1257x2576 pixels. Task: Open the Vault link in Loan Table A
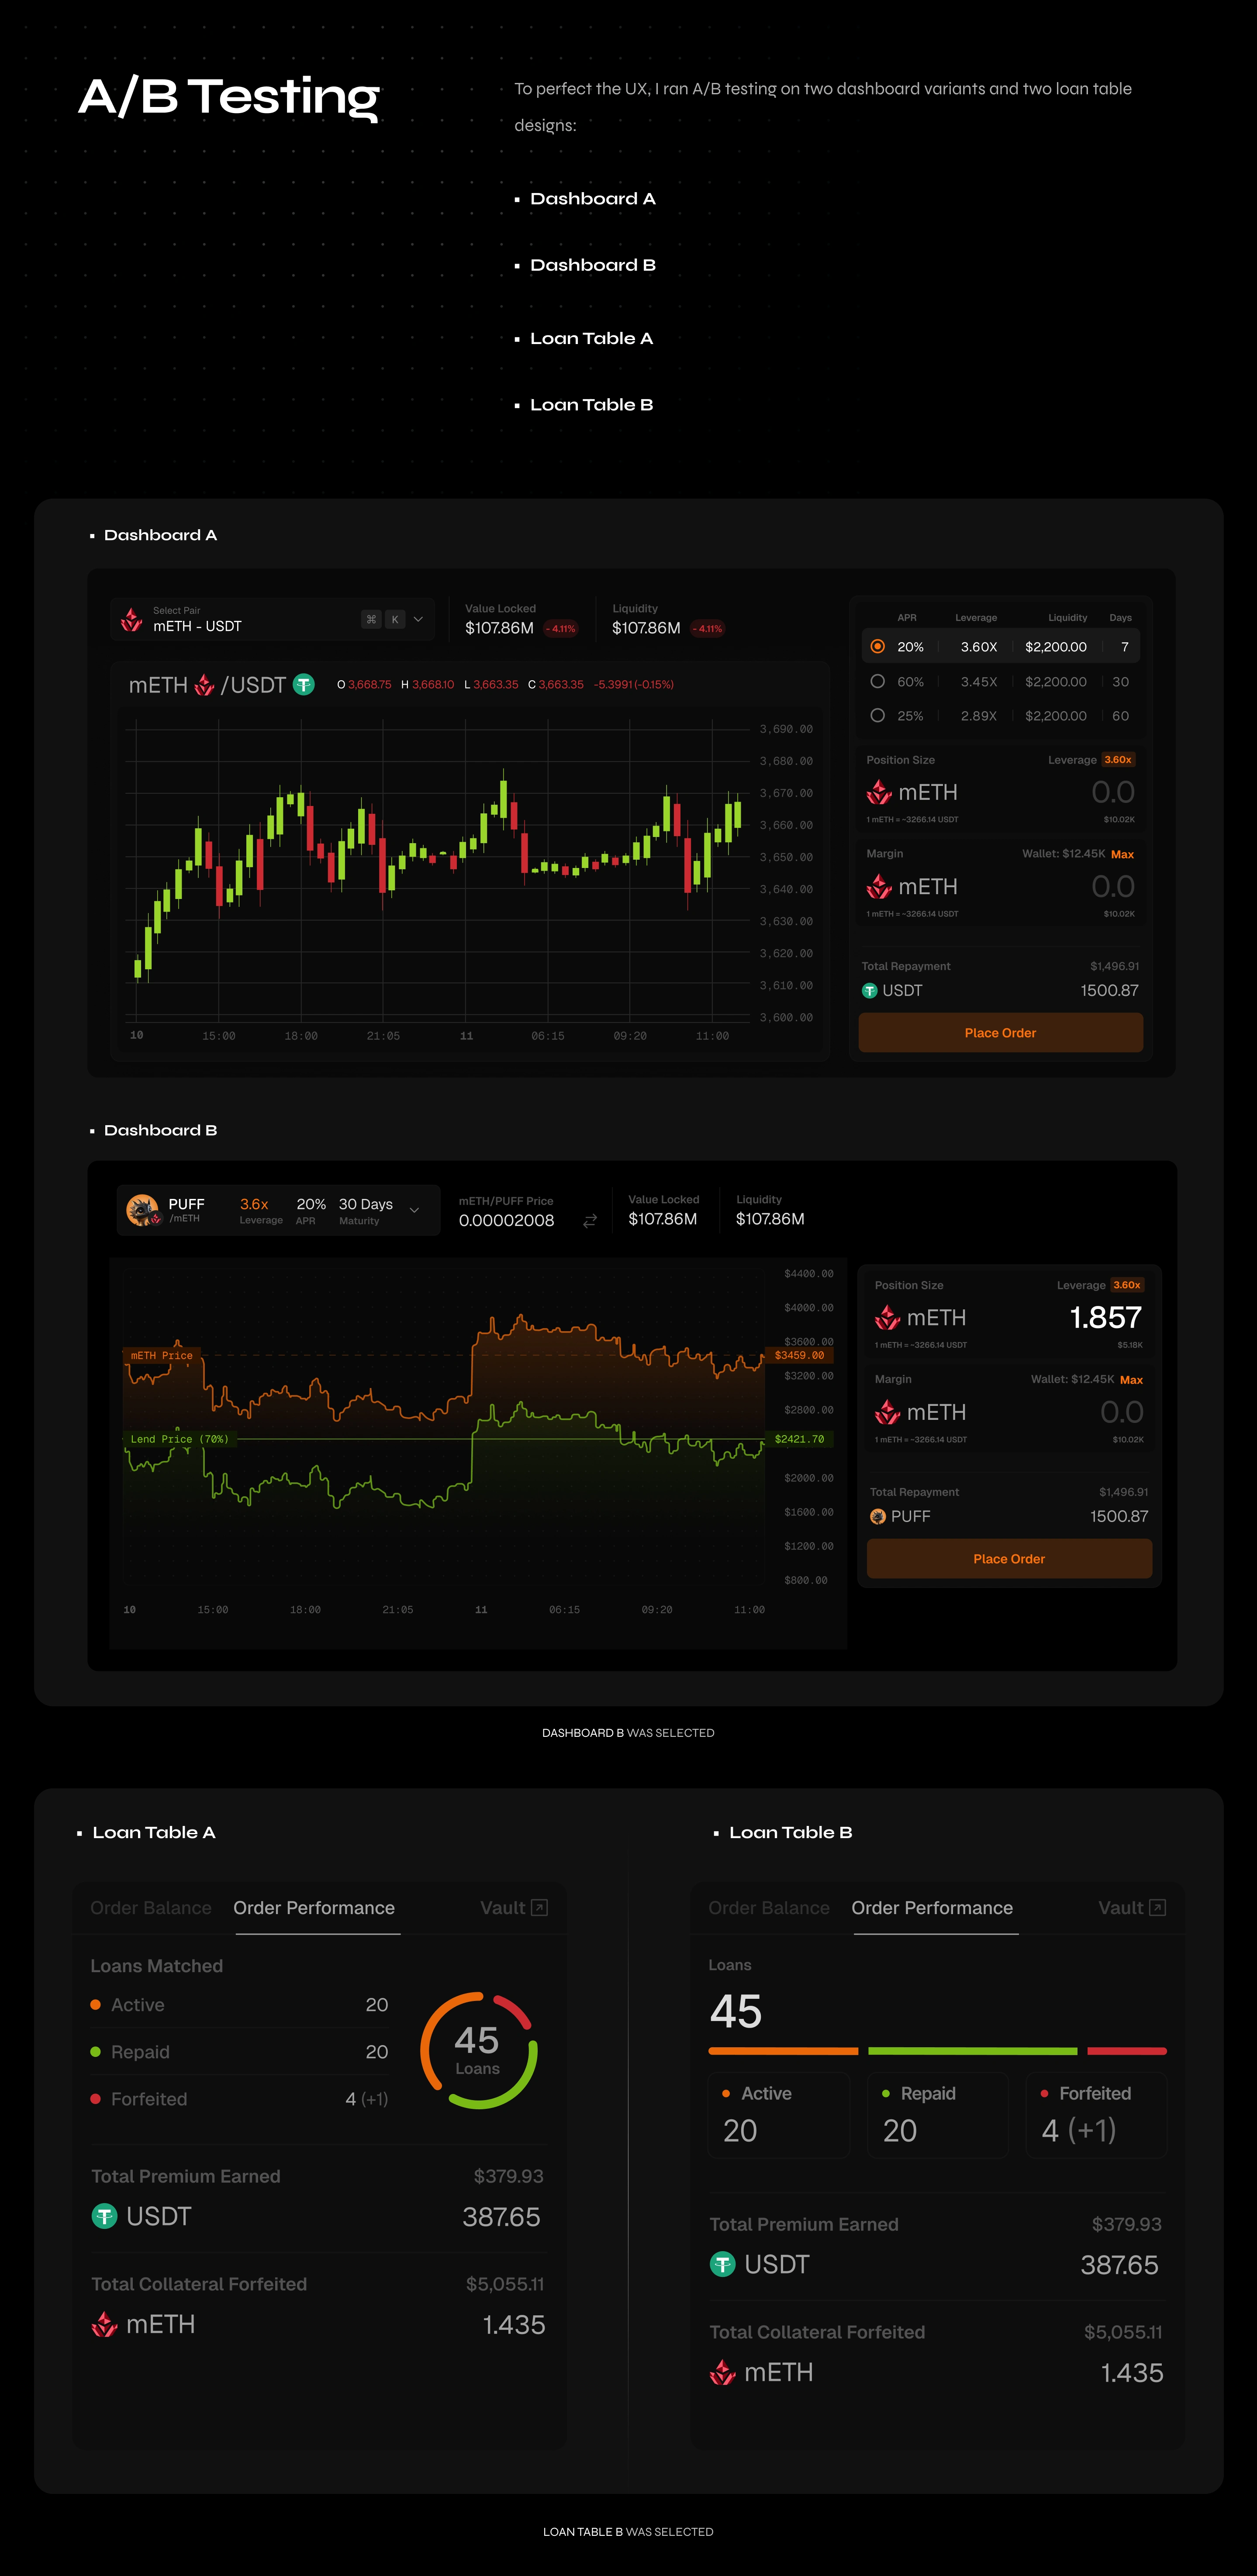pos(513,1908)
